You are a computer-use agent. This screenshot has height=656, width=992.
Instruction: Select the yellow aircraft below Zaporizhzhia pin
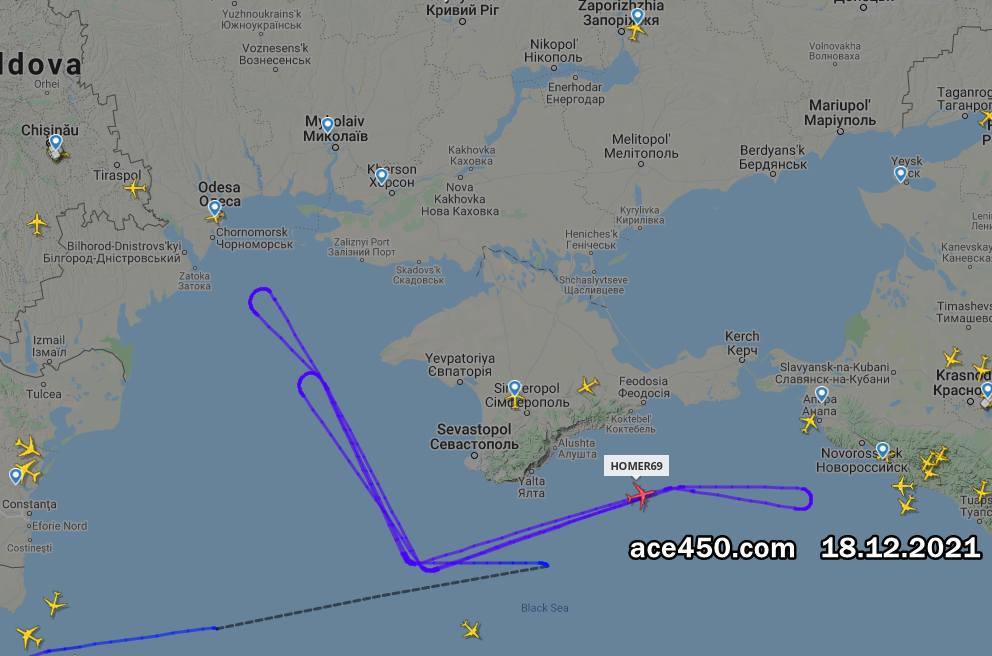(635, 30)
